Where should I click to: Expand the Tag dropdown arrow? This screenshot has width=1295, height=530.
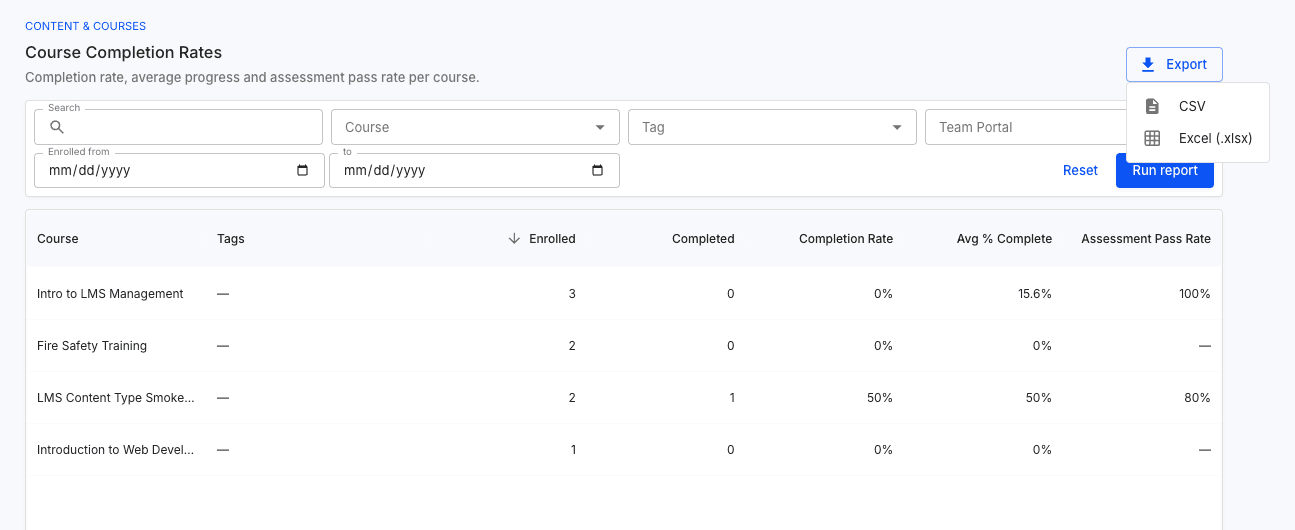click(896, 127)
